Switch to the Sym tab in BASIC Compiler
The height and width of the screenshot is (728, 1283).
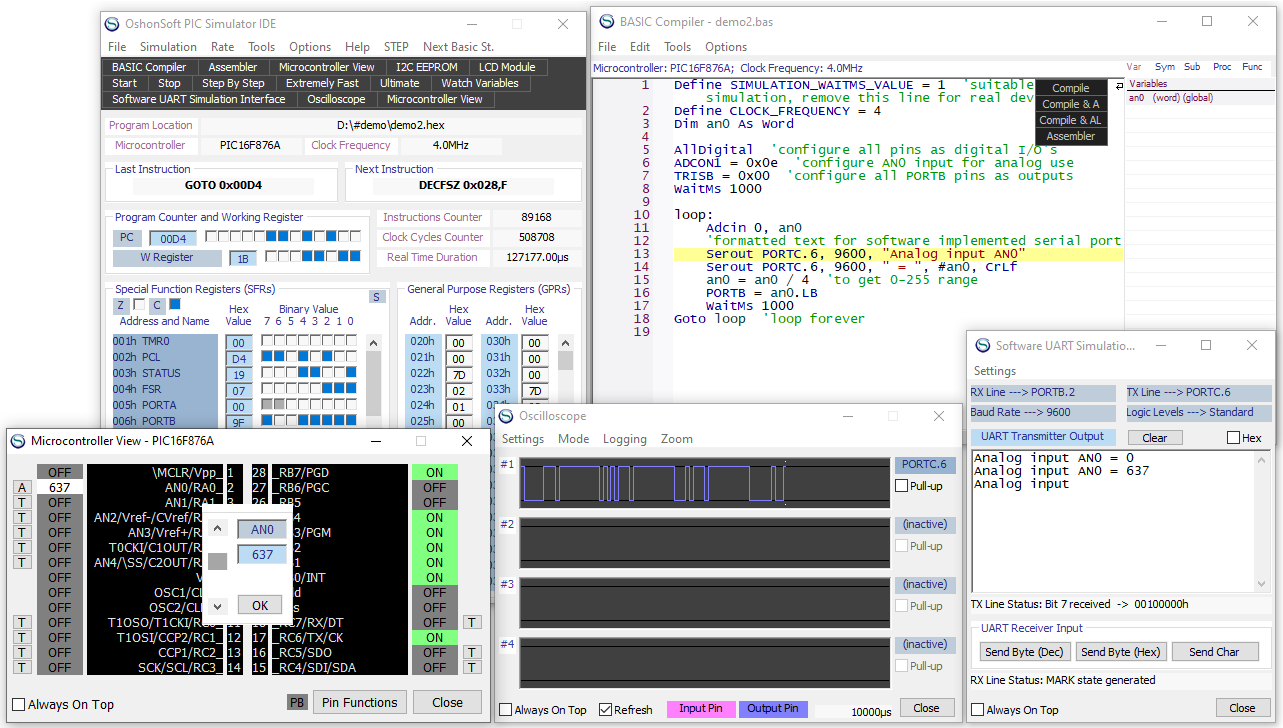click(x=1165, y=67)
